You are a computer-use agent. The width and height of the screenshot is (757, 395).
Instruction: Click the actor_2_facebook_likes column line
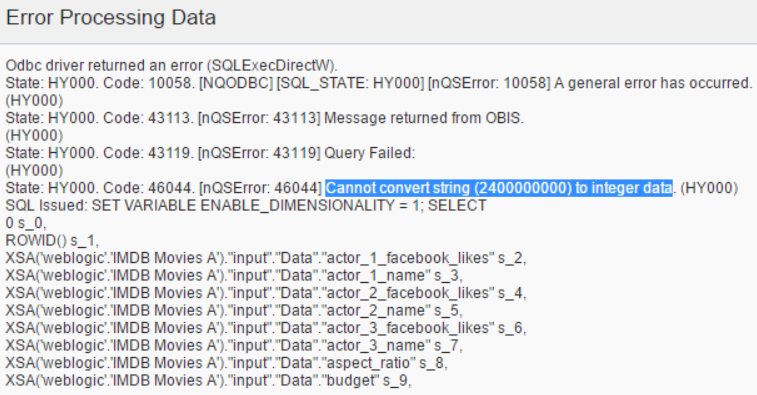pyautogui.click(x=266, y=293)
